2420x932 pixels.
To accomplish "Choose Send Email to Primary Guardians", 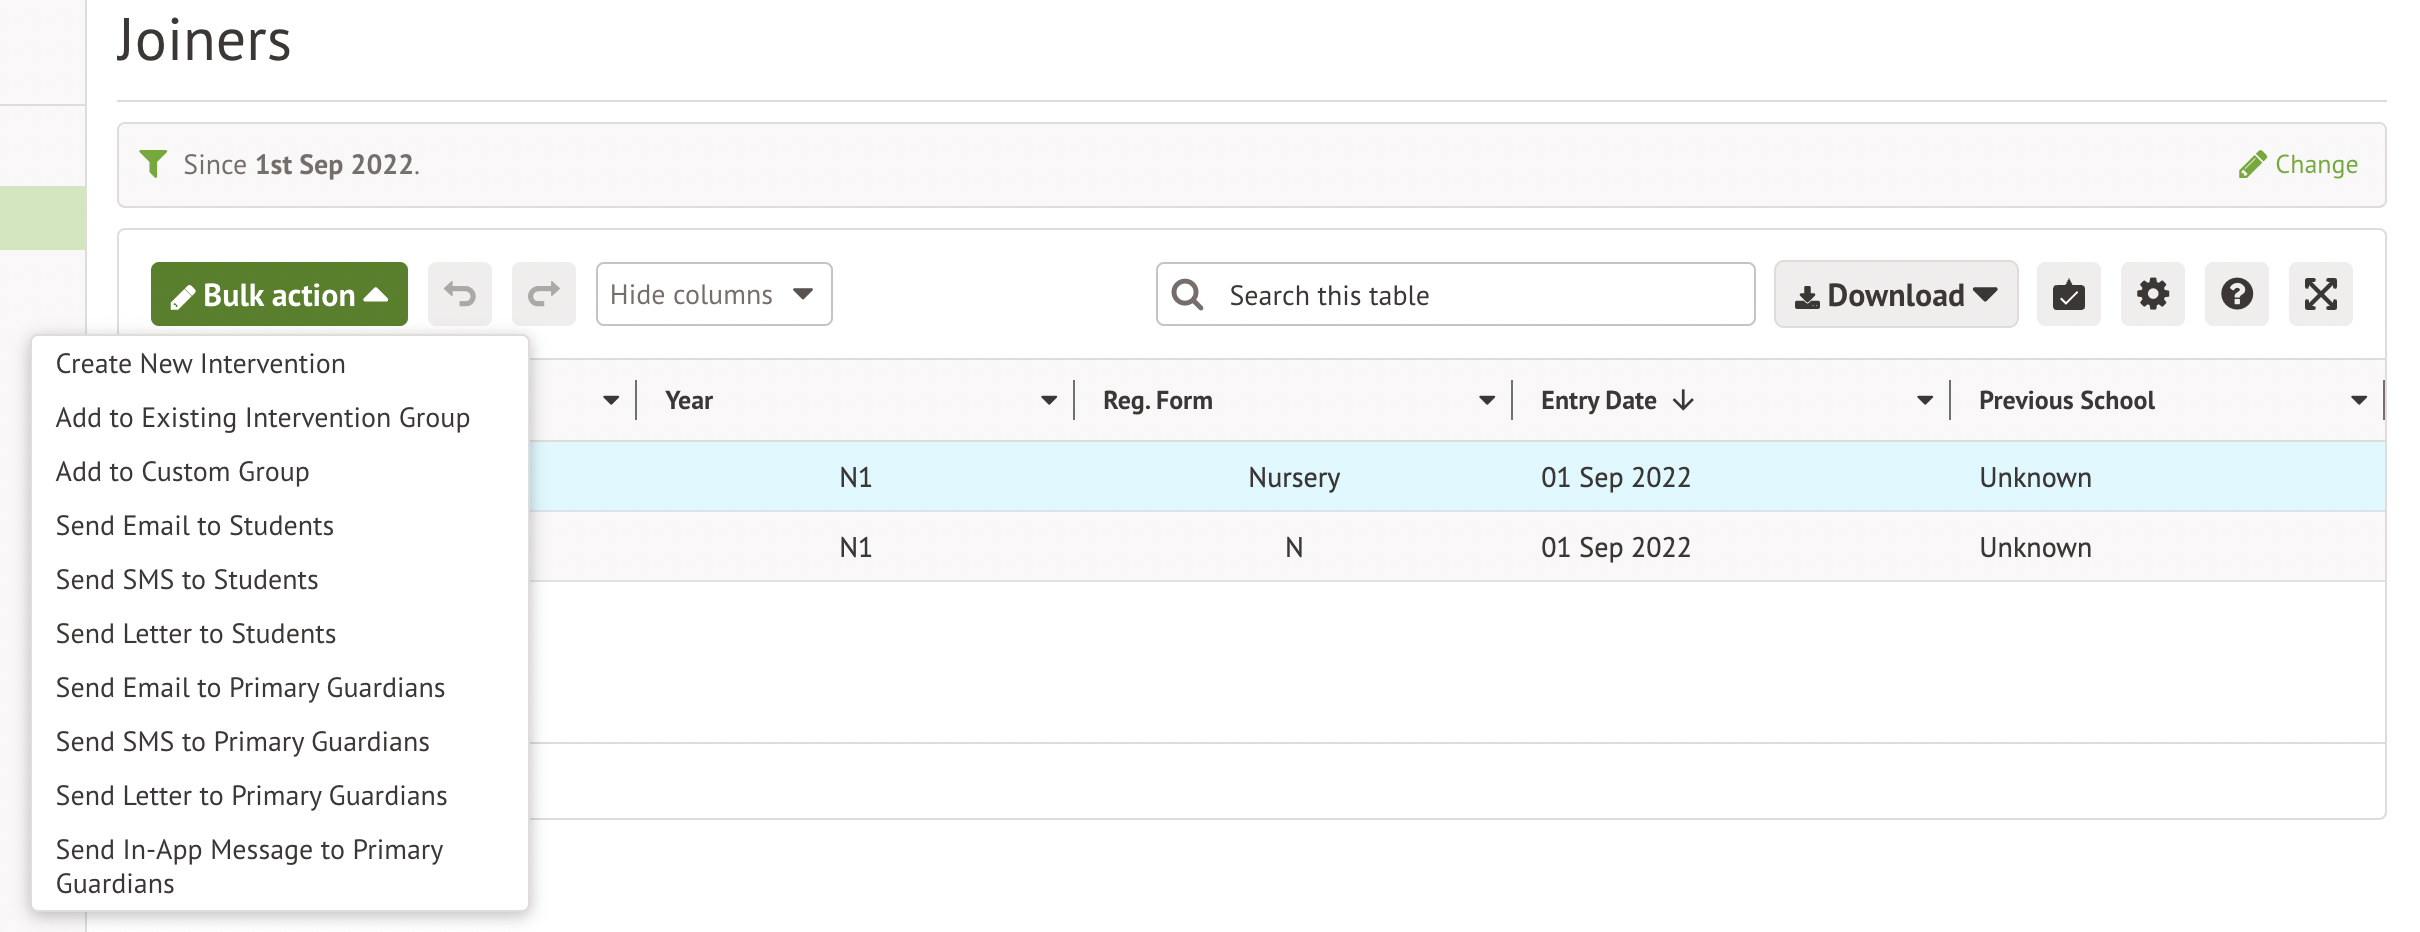I will tap(250, 688).
